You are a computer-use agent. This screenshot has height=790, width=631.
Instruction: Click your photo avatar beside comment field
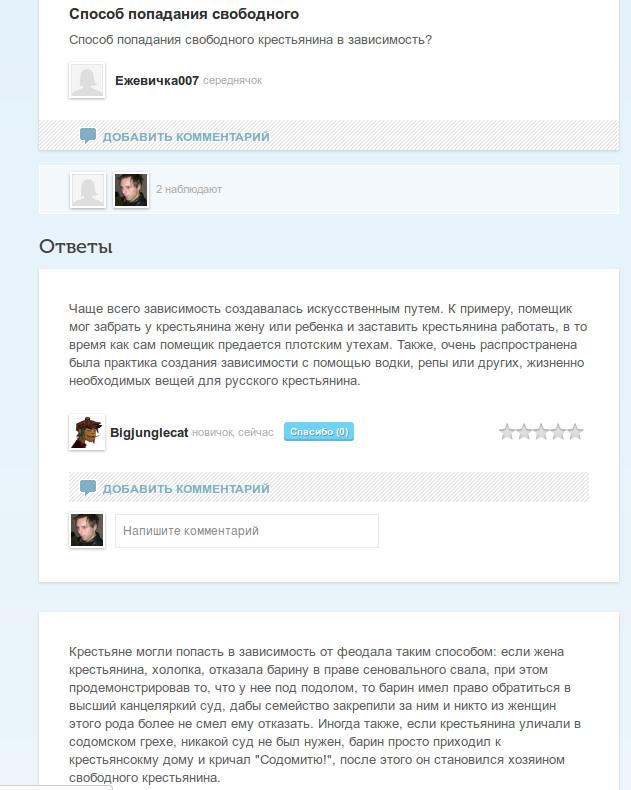(87, 530)
